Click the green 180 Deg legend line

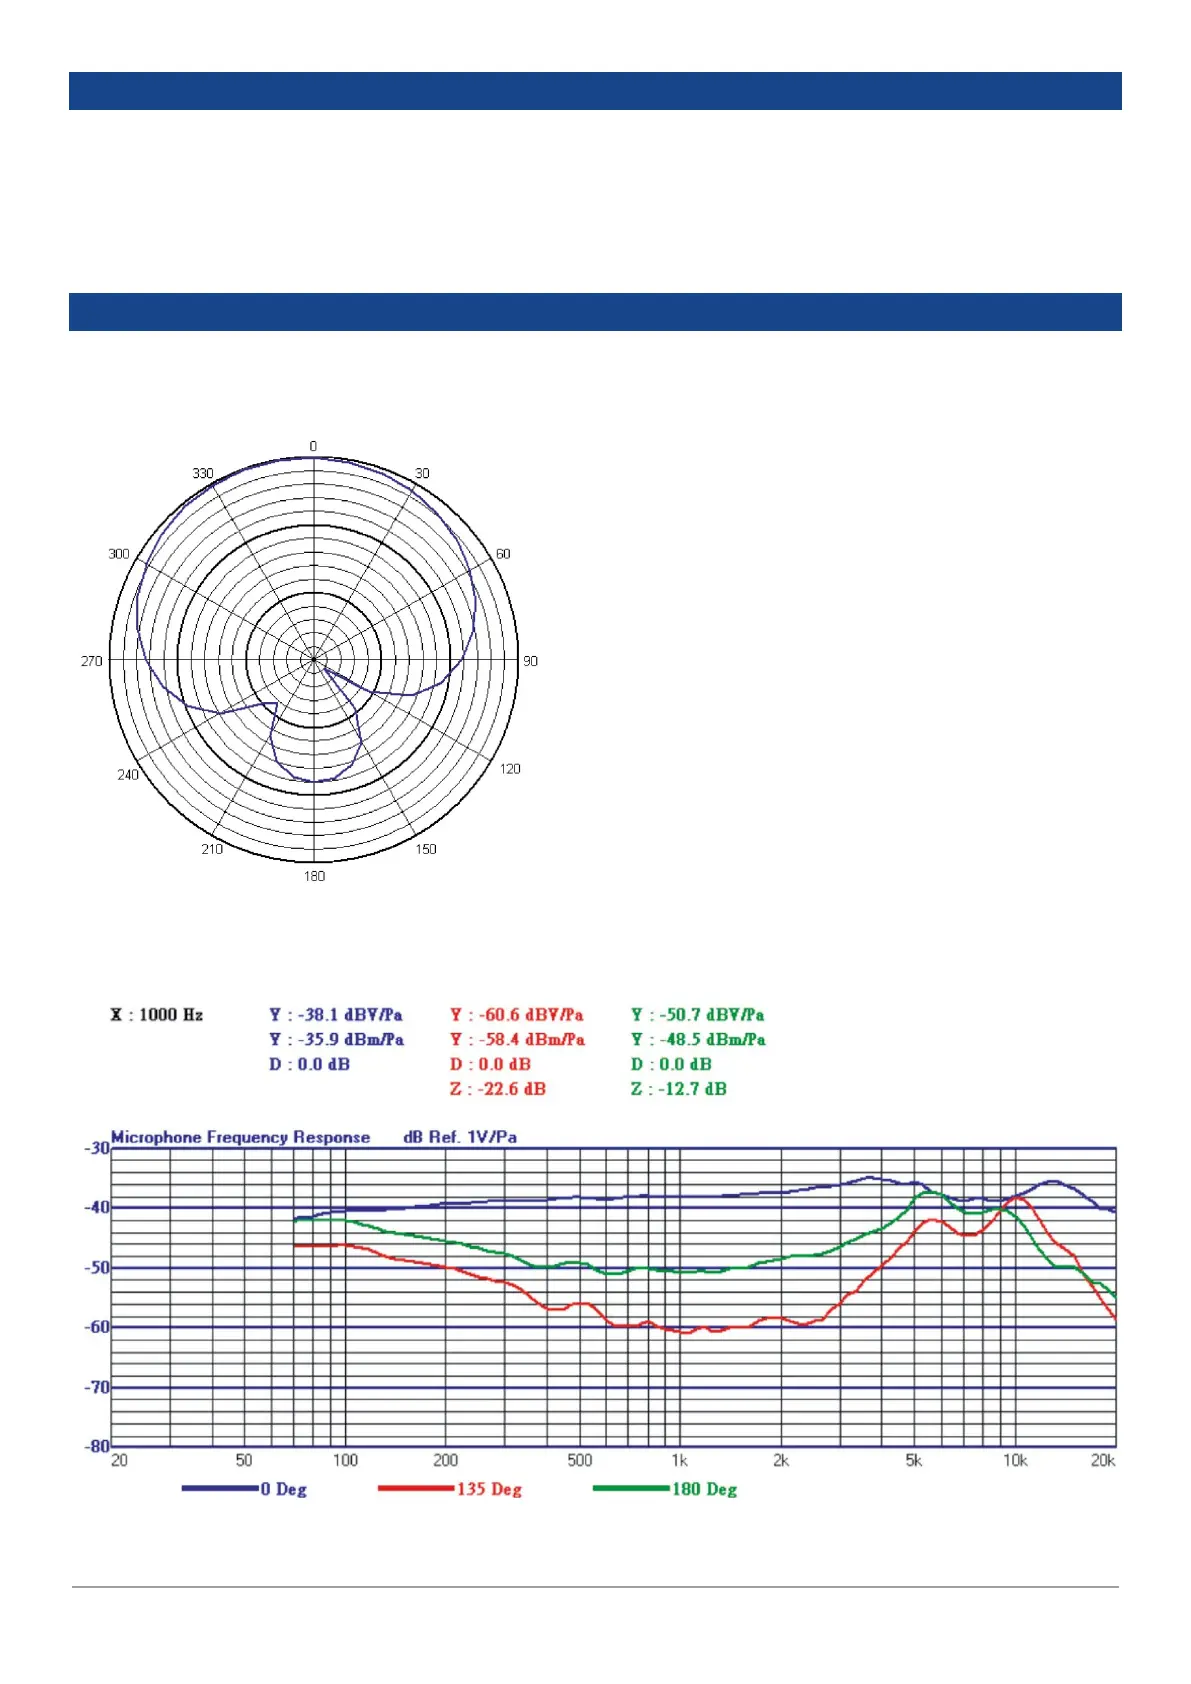(631, 1488)
